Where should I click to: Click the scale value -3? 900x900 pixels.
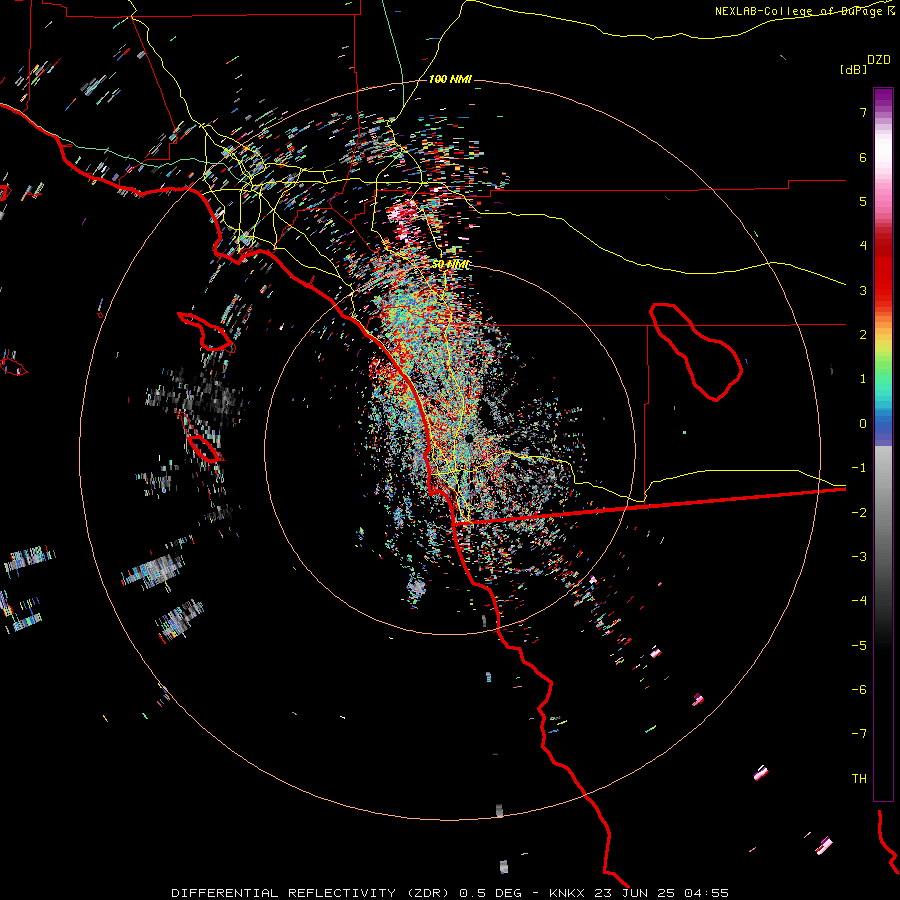[859, 557]
